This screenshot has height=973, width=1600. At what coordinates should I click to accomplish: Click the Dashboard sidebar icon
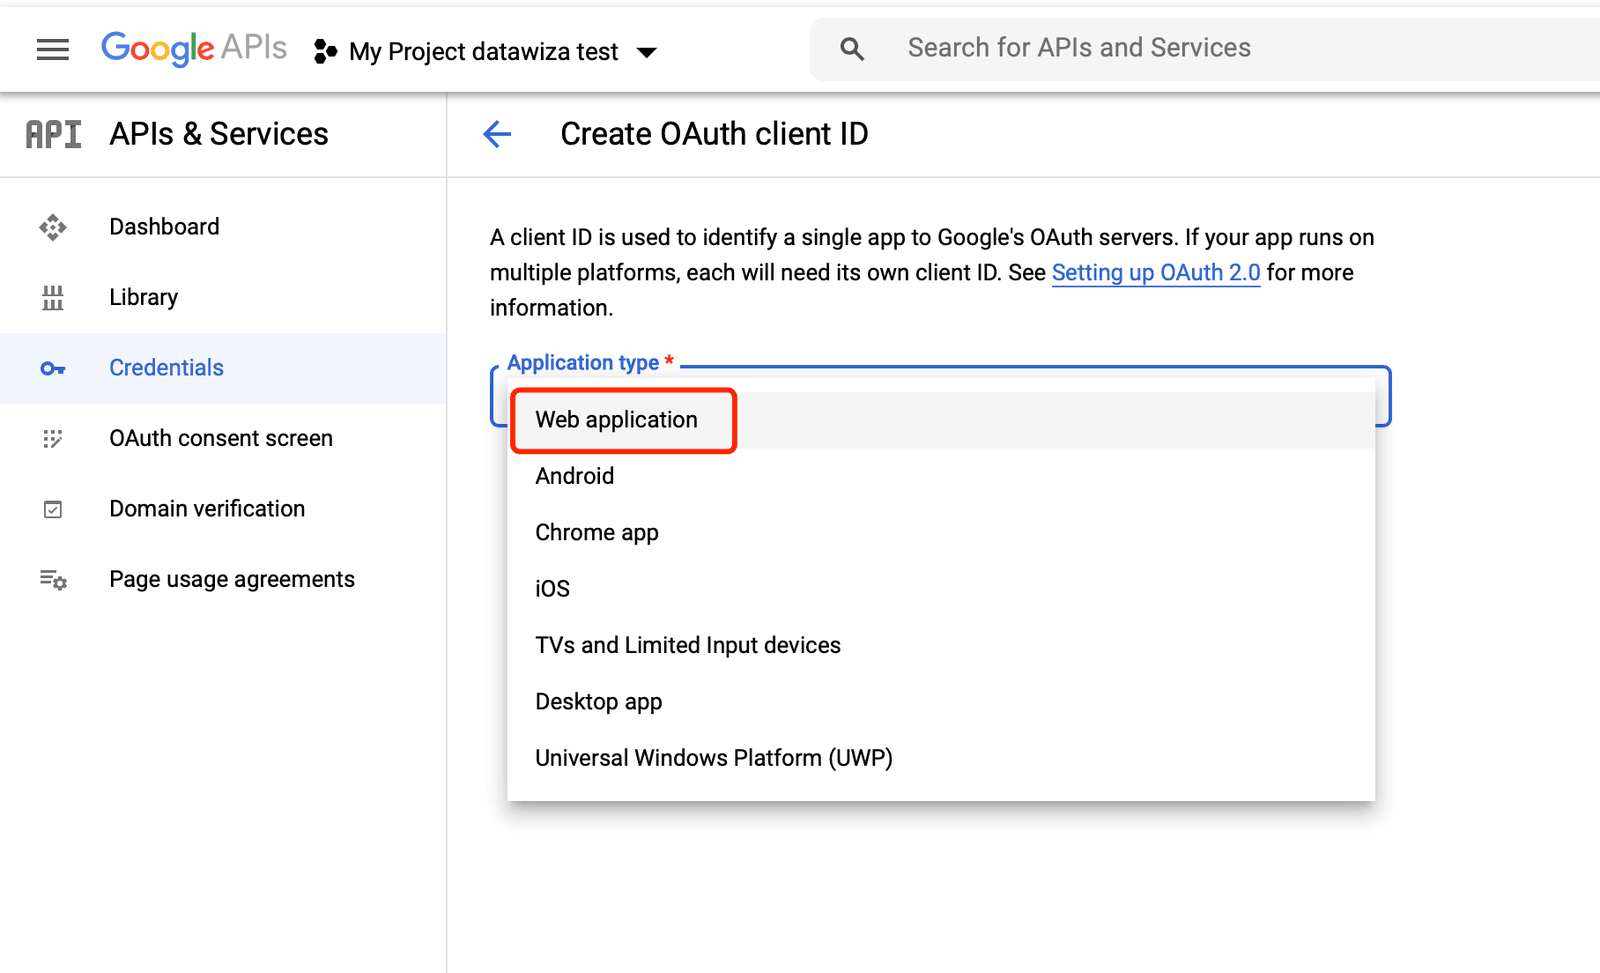point(53,227)
